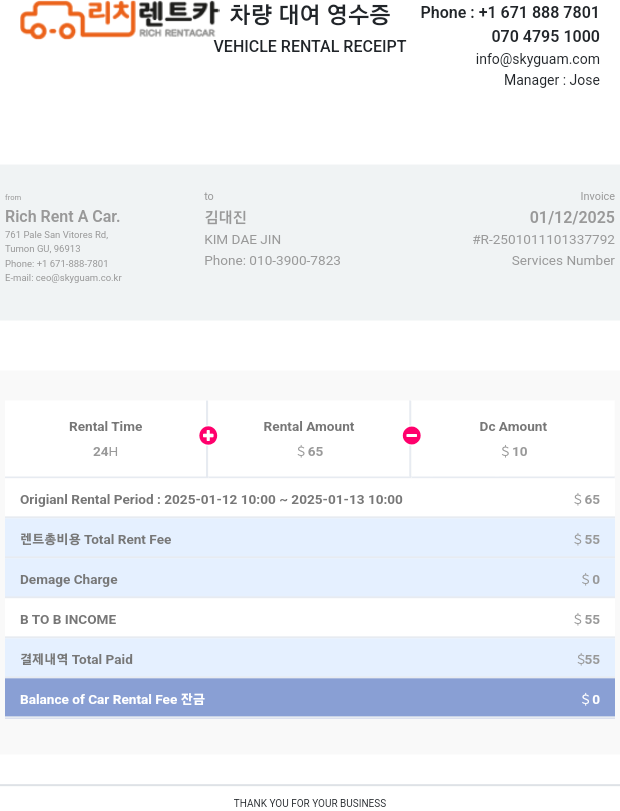Click the Total Rent Fee row
620x811 pixels.
(x=310, y=538)
